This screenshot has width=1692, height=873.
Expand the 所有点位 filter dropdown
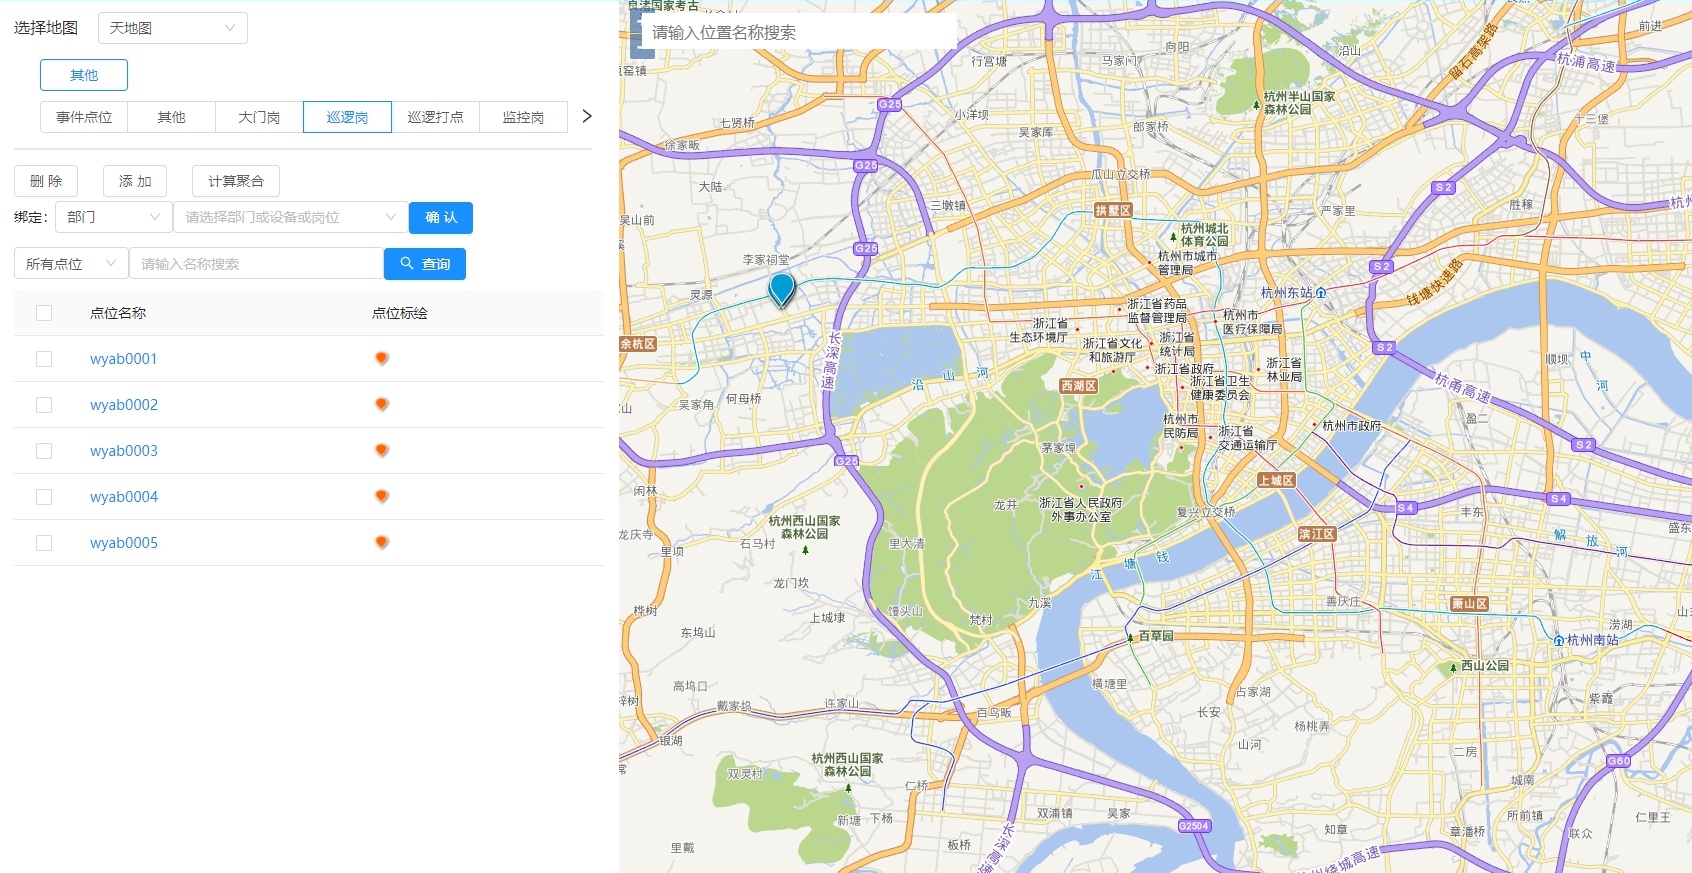[x=71, y=264]
